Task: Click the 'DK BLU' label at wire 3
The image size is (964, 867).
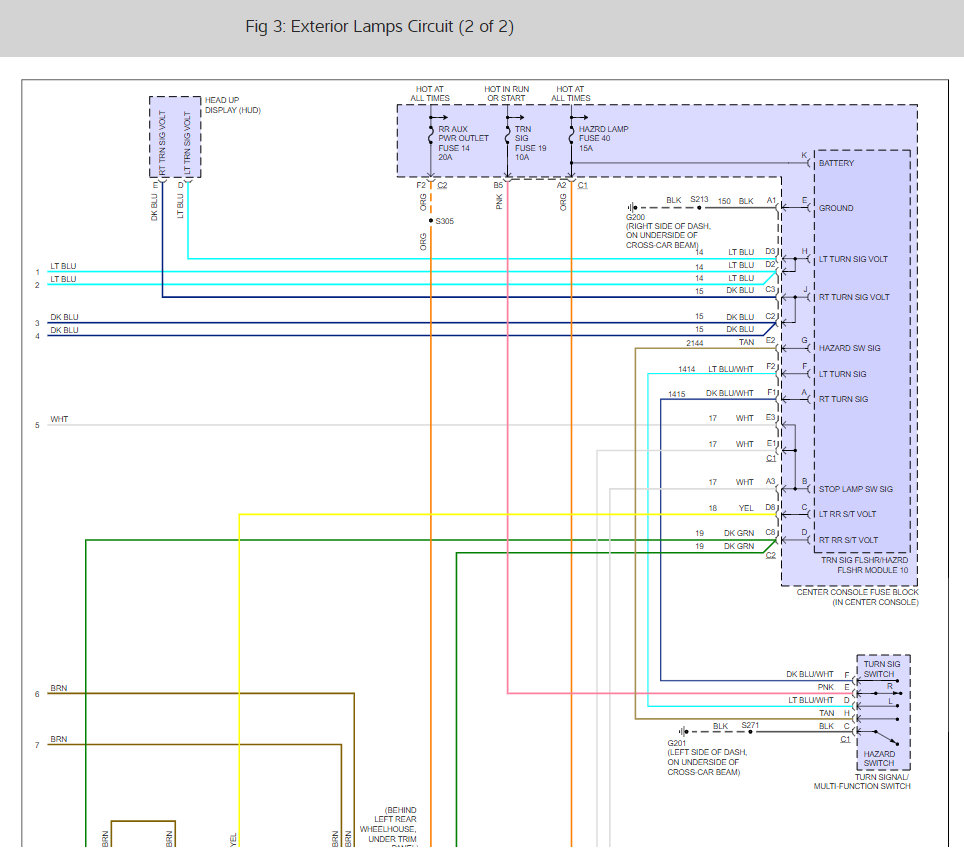Action: [x=65, y=317]
